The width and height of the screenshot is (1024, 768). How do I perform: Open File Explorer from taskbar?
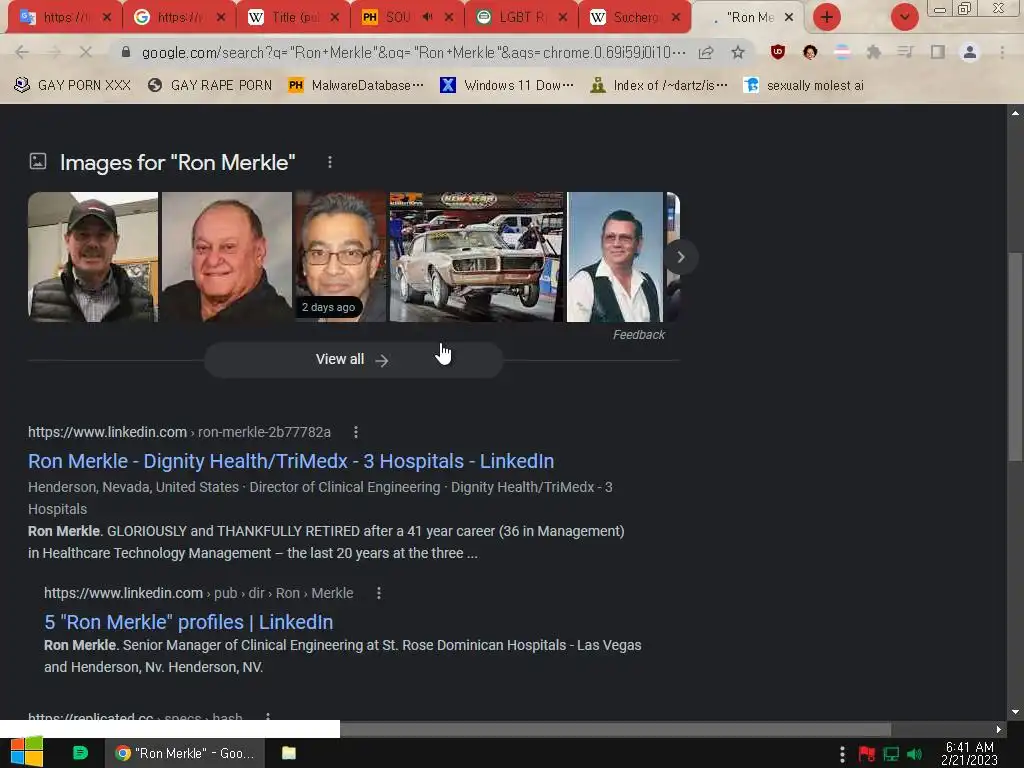coord(289,753)
